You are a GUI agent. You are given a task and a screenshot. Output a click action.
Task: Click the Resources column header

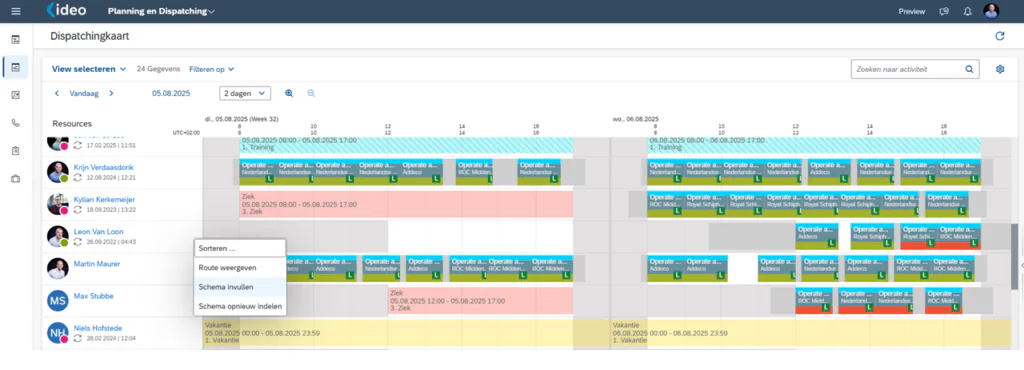72,123
